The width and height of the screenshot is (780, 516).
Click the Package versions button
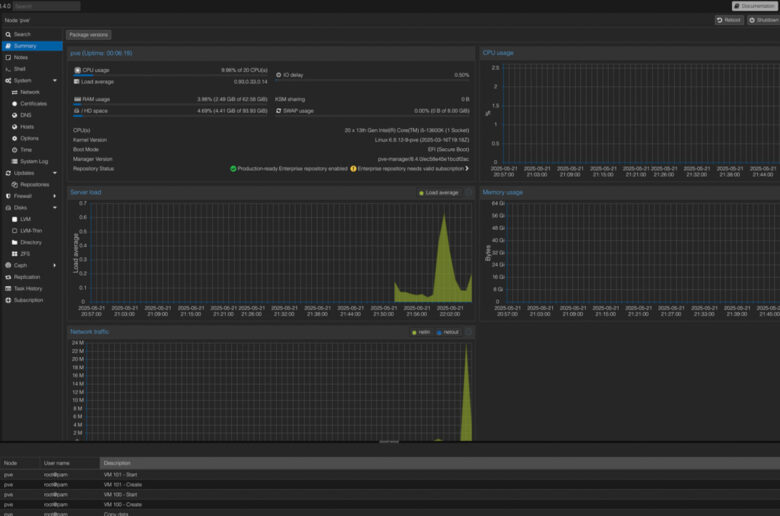click(x=89, y=34)
